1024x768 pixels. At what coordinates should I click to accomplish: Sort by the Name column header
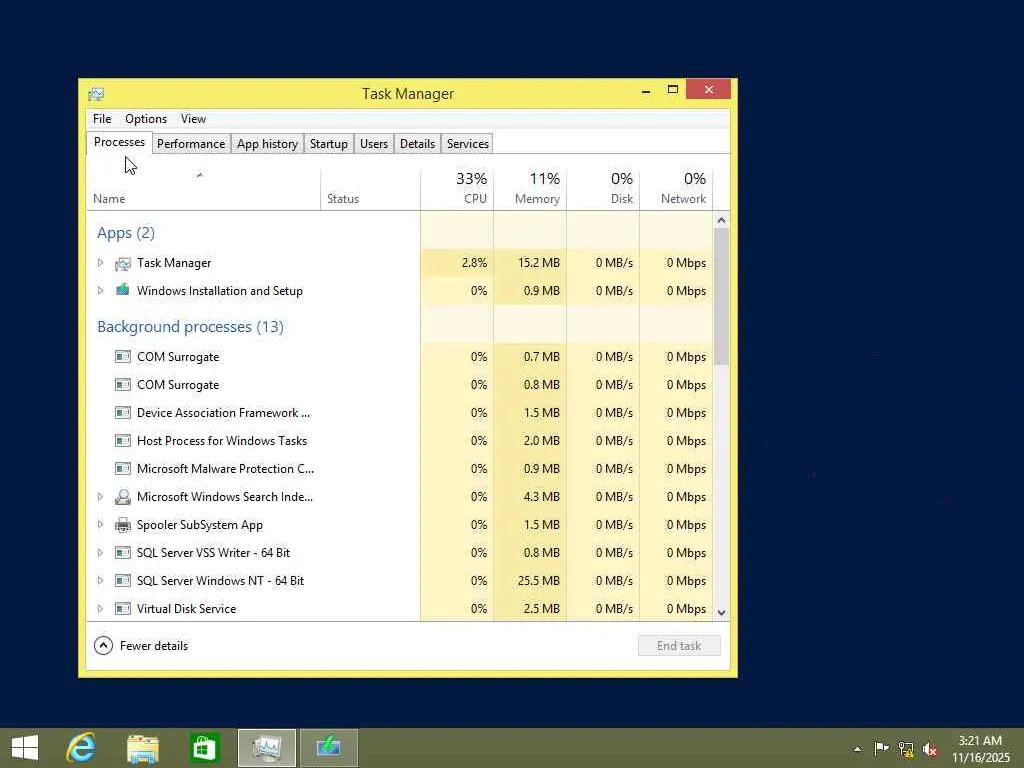[203, 189]
